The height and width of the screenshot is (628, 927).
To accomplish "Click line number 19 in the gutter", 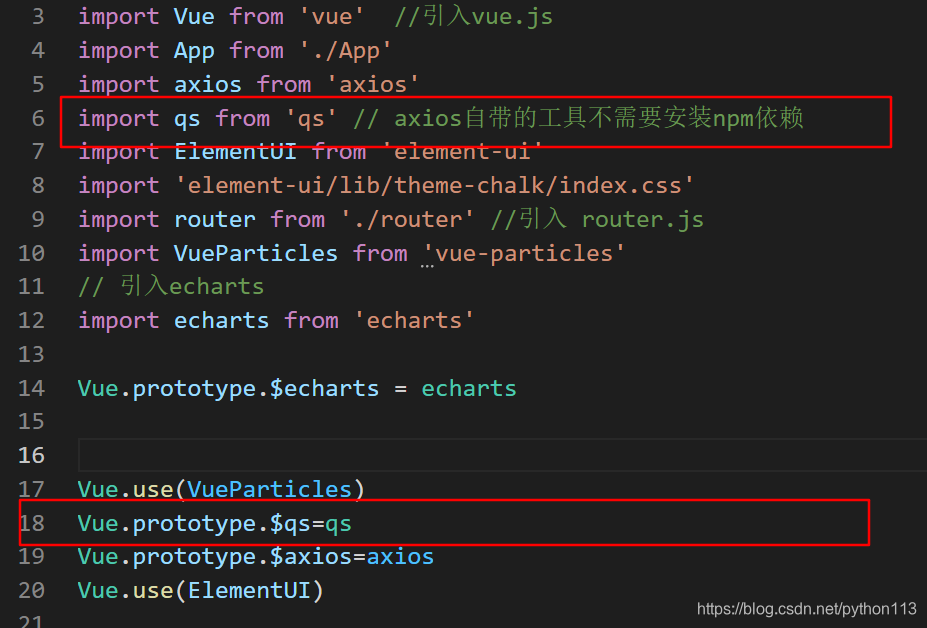I will tap(31, 556).
